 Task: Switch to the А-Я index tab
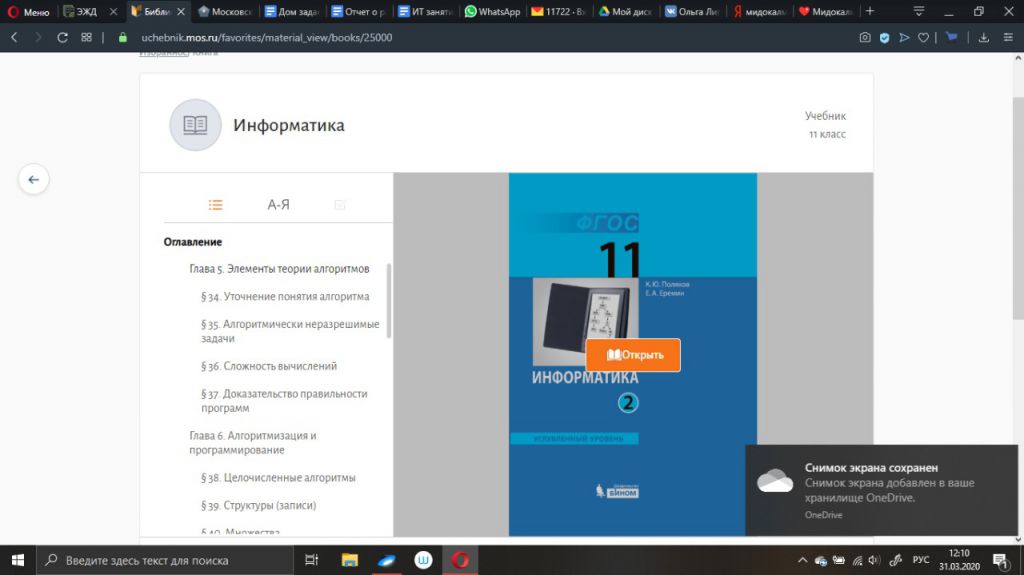[278, 205]
